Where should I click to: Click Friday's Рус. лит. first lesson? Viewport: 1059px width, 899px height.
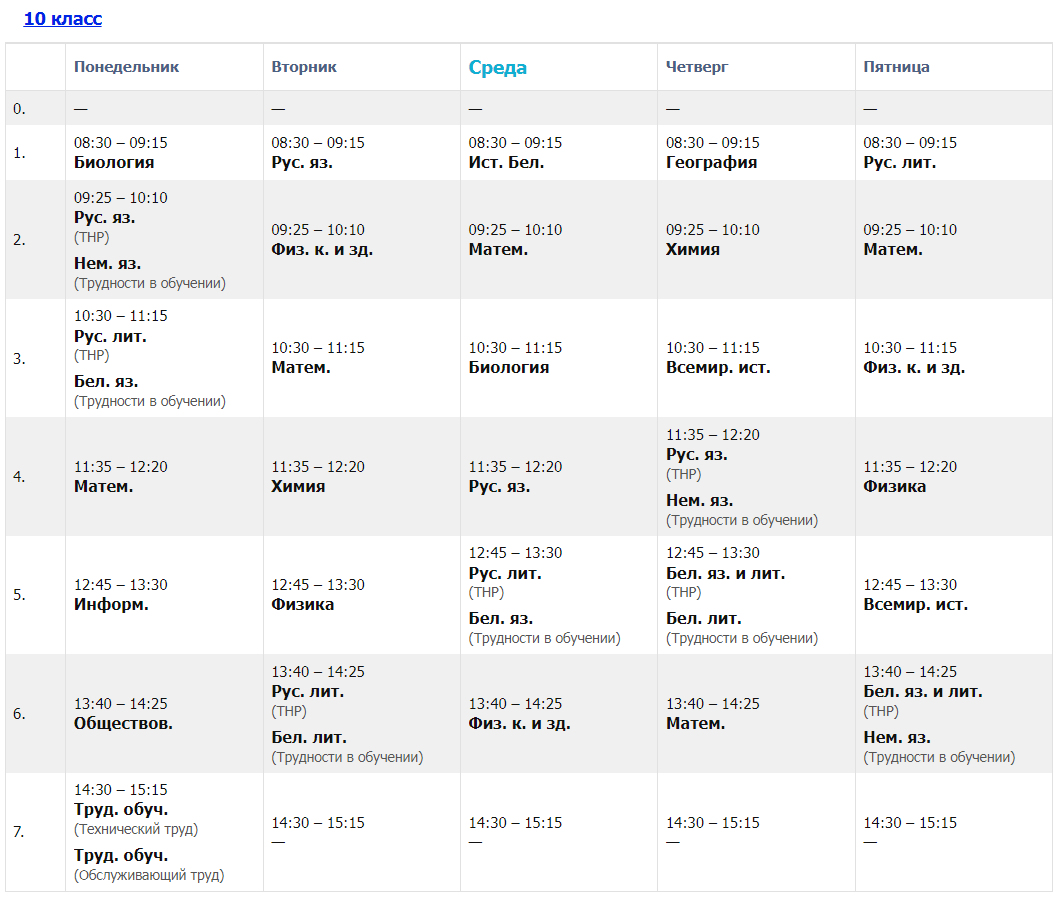pos(899,163)
